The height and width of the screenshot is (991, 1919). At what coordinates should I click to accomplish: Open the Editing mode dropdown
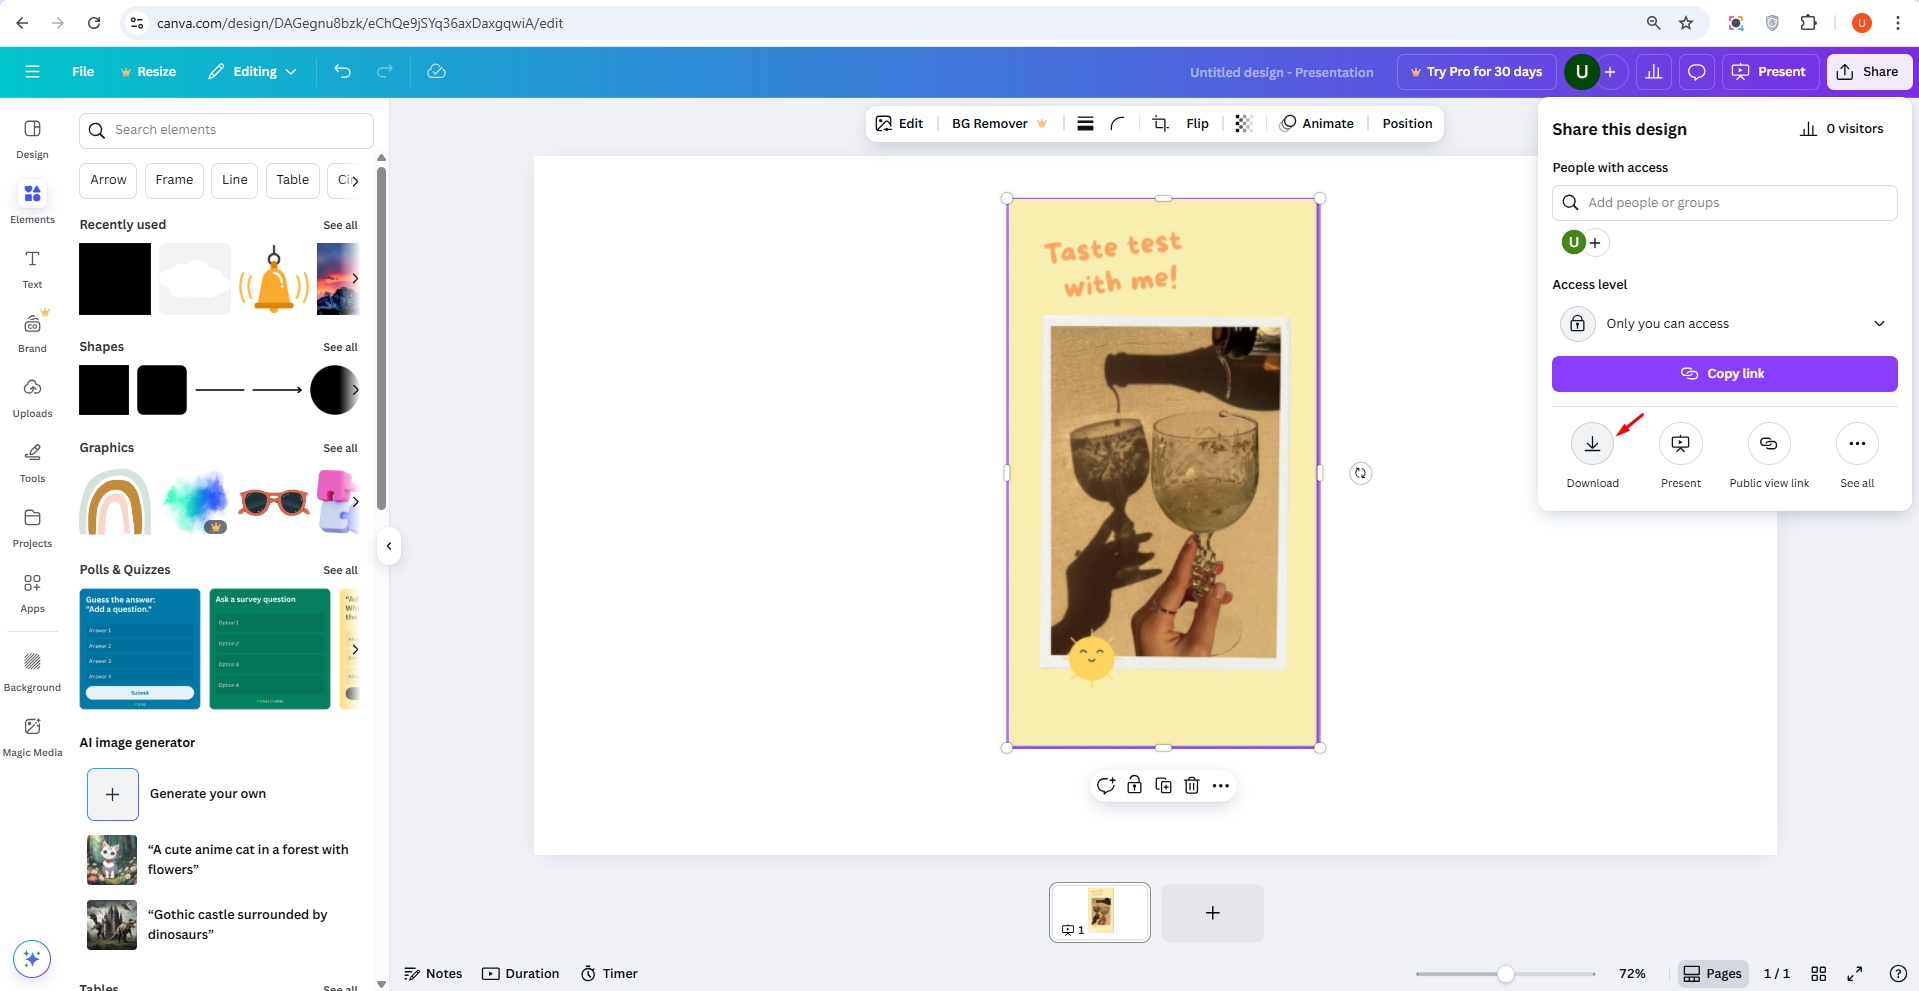pyautogui.click(x=251, y=71)
